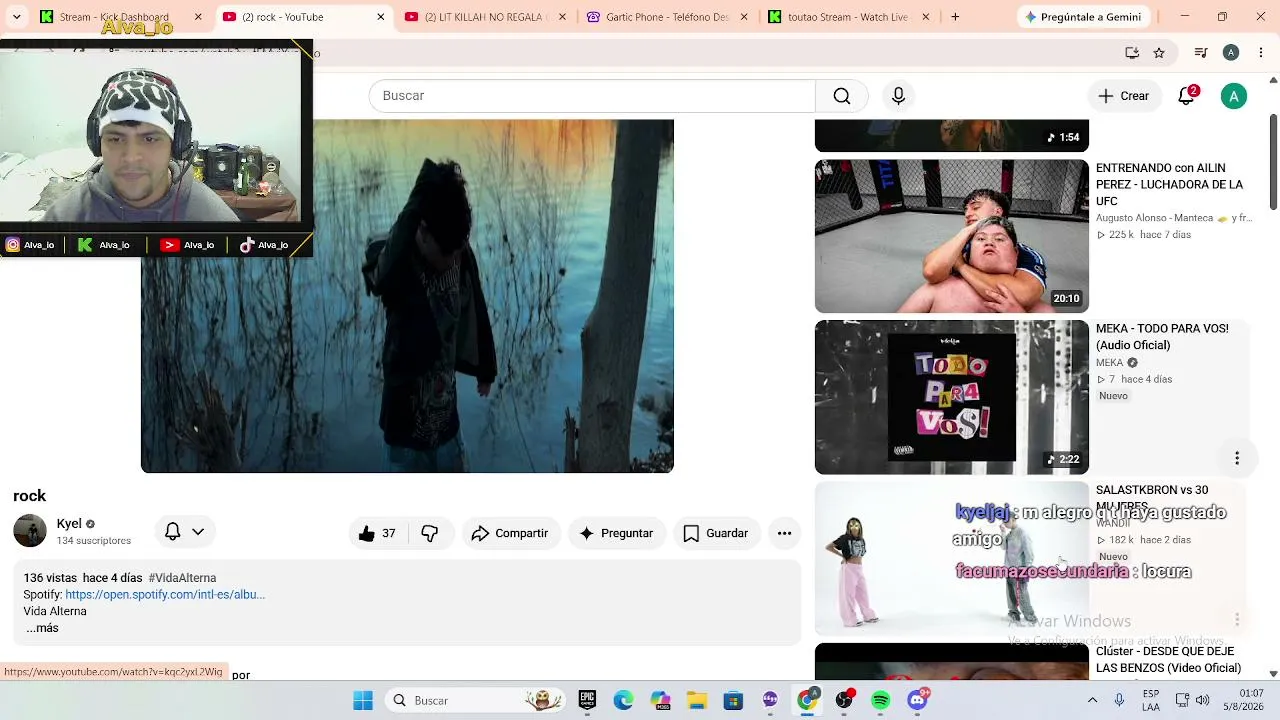1280x720 pixels.
Task: Open options menu for MEKA video
Action: pos(1237,458)
